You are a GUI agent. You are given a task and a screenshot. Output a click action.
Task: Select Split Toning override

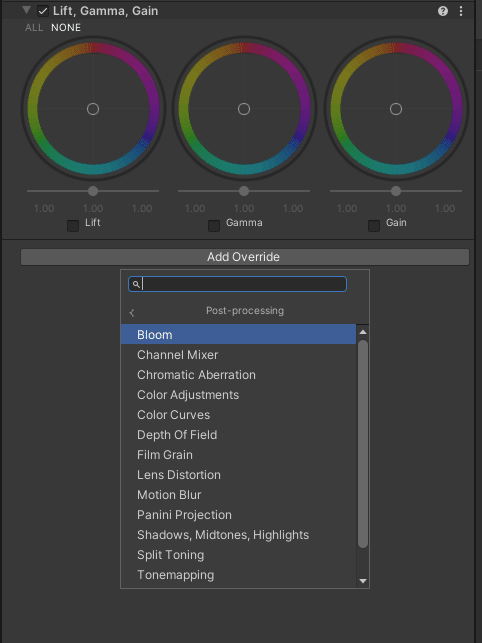coord(238,555)
